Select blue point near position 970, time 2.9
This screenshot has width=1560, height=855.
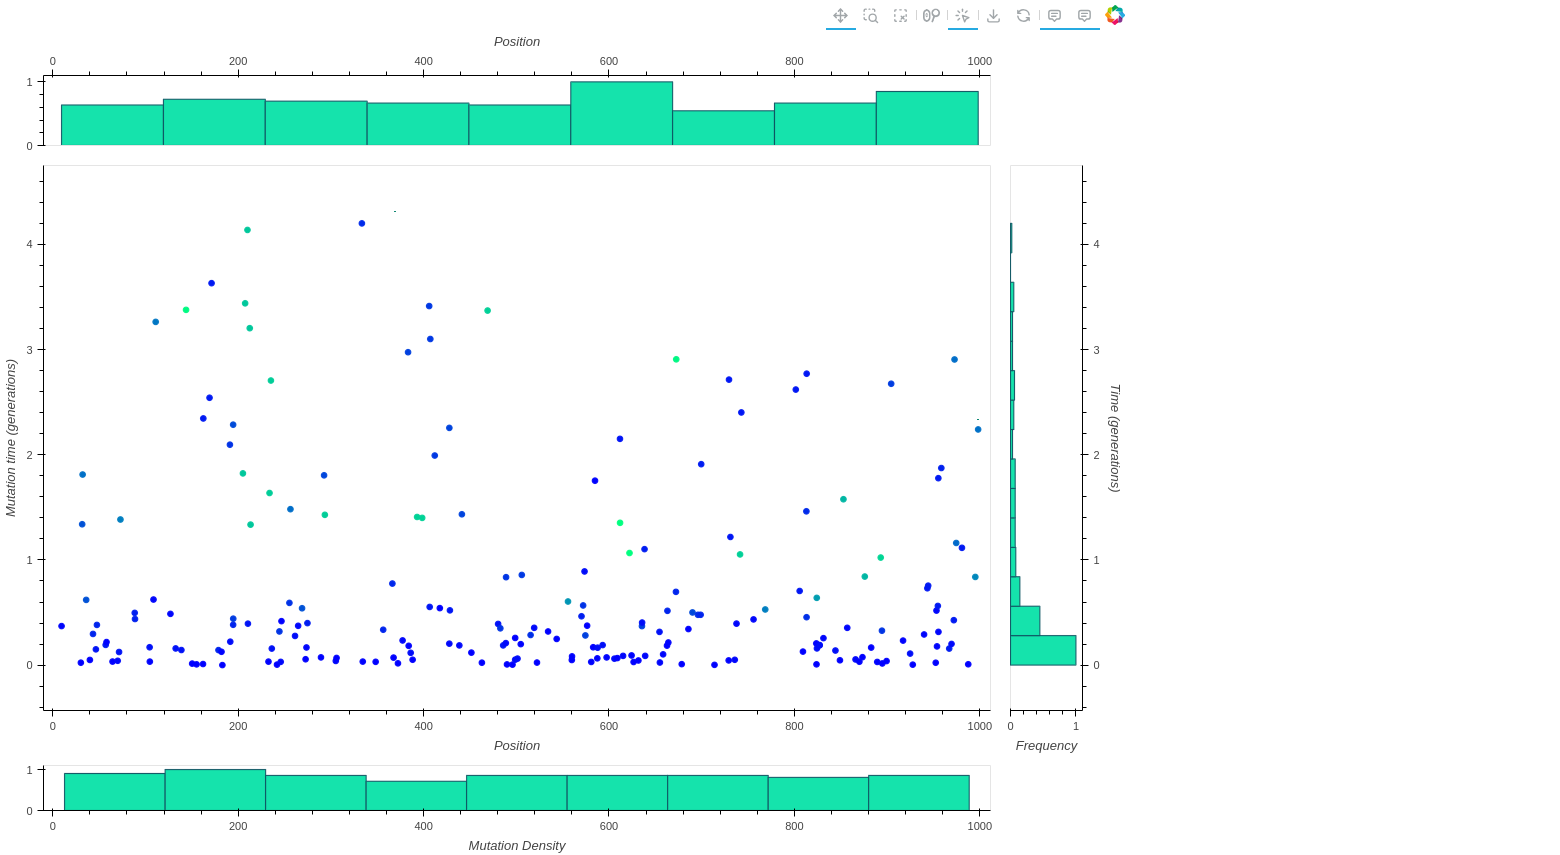click(x=954, y=359)
